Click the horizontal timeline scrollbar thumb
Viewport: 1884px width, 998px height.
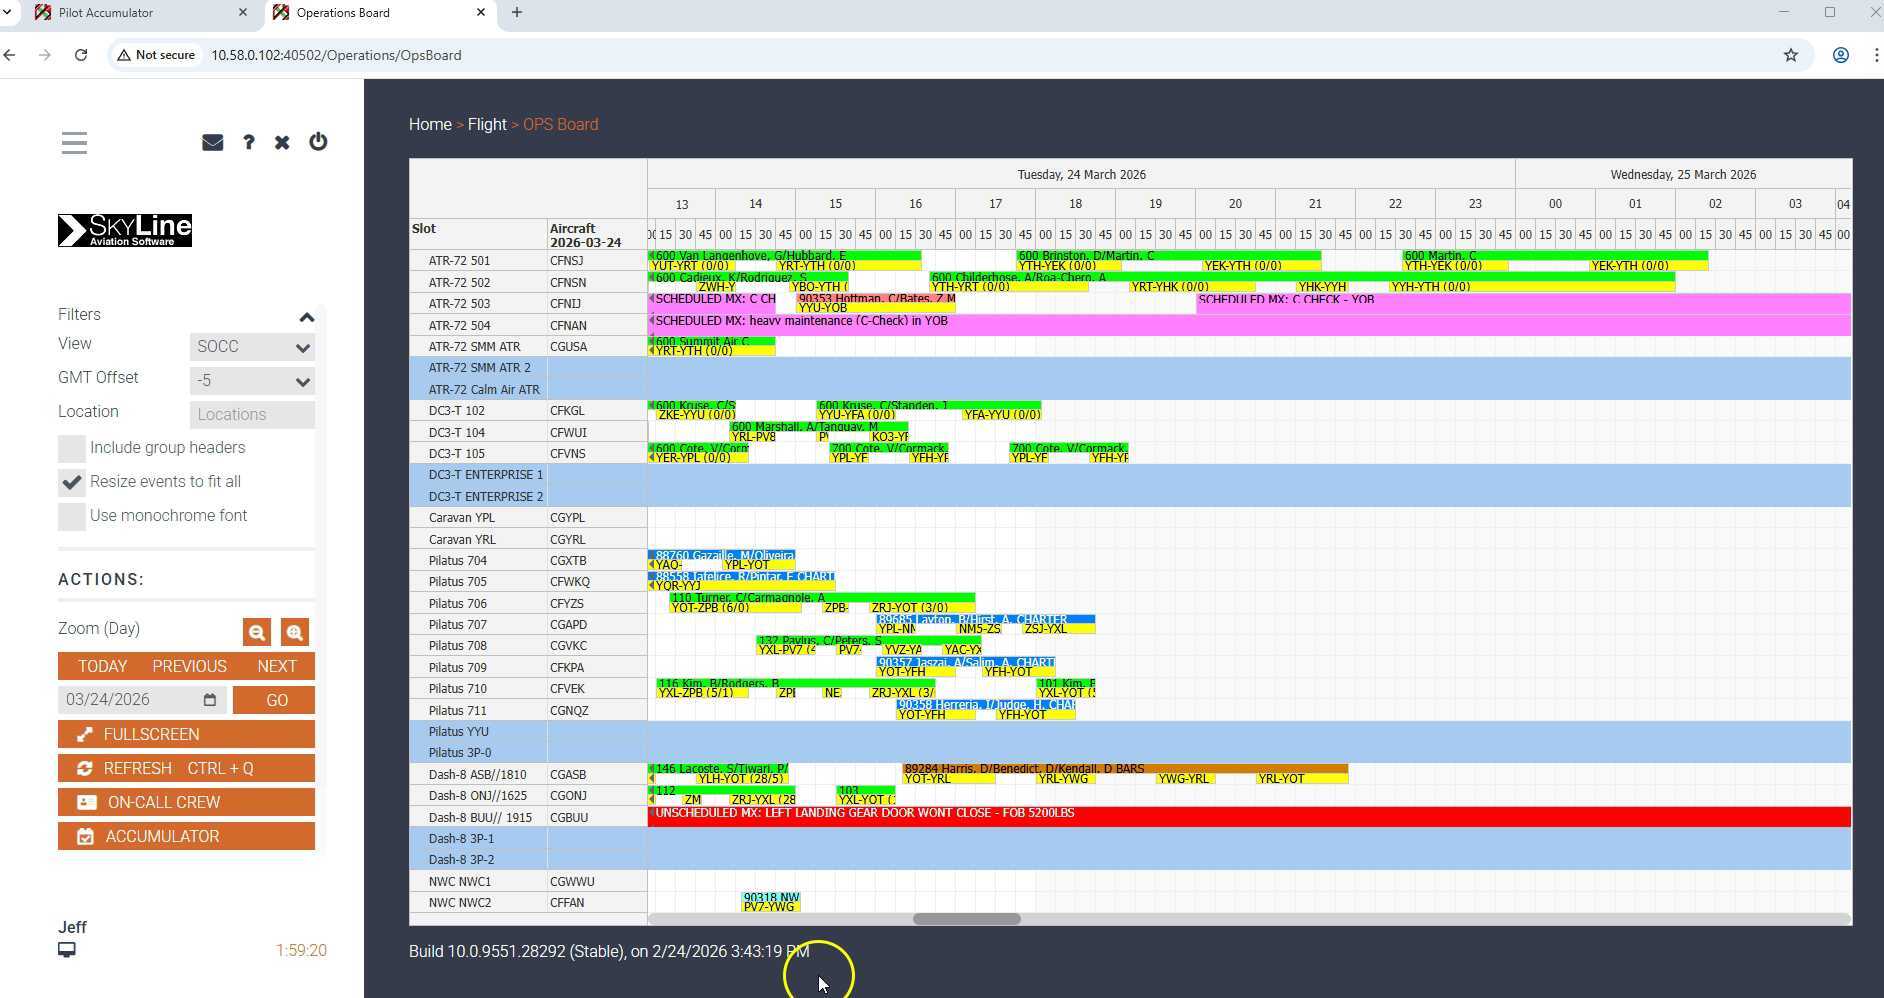pyautogui.click(x=966, y=919)
